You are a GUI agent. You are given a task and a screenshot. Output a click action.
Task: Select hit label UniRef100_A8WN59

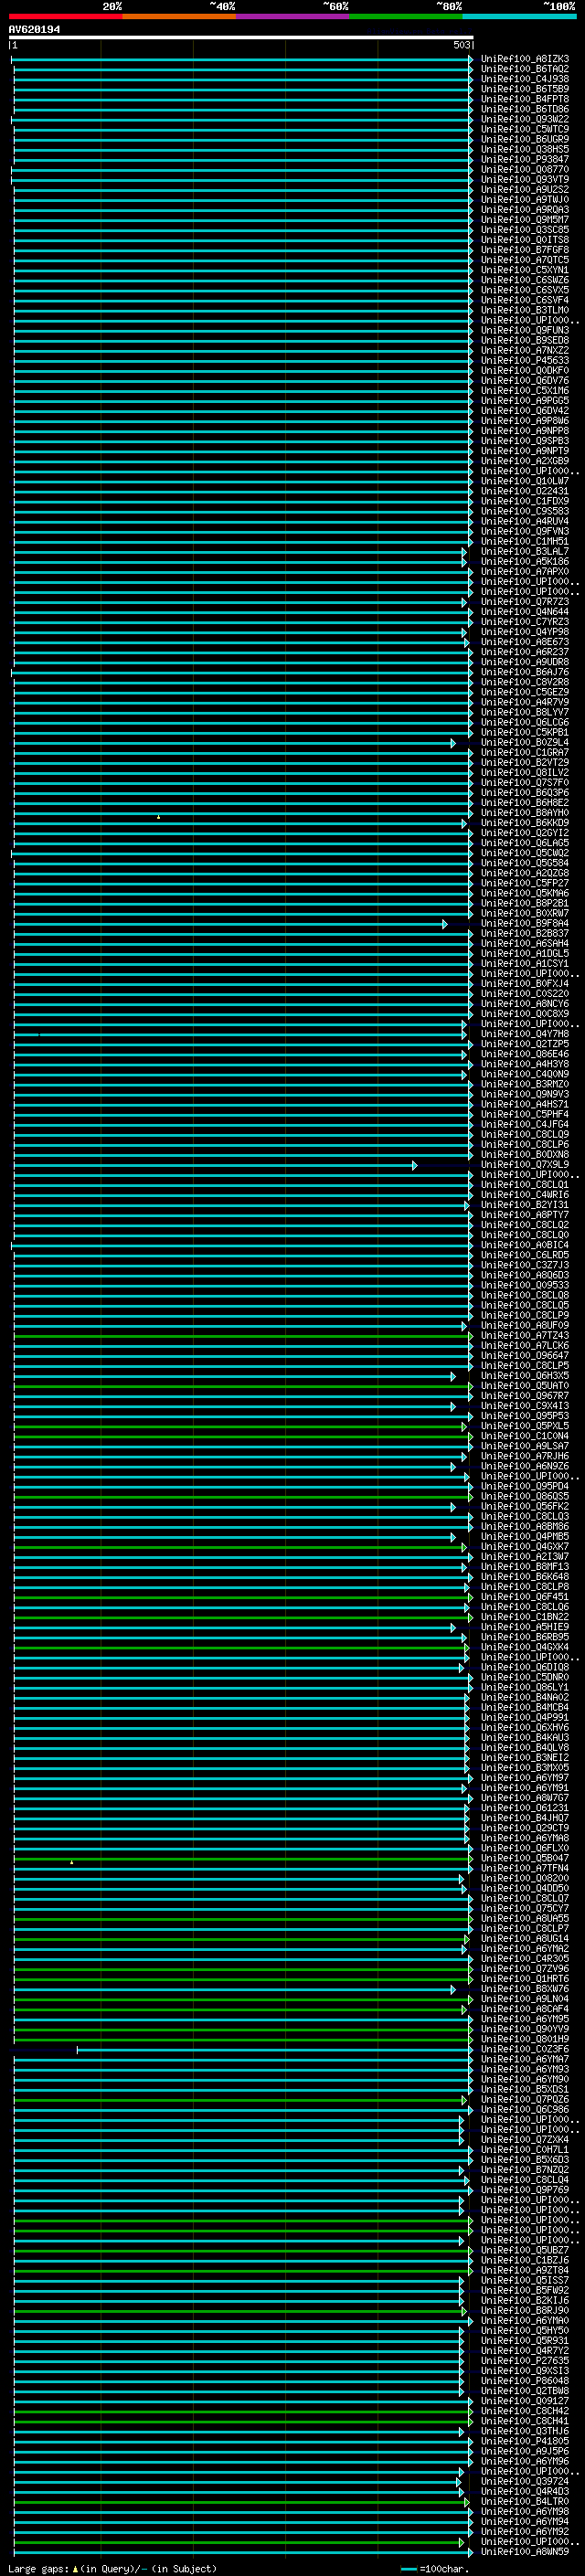[525, 2552]
